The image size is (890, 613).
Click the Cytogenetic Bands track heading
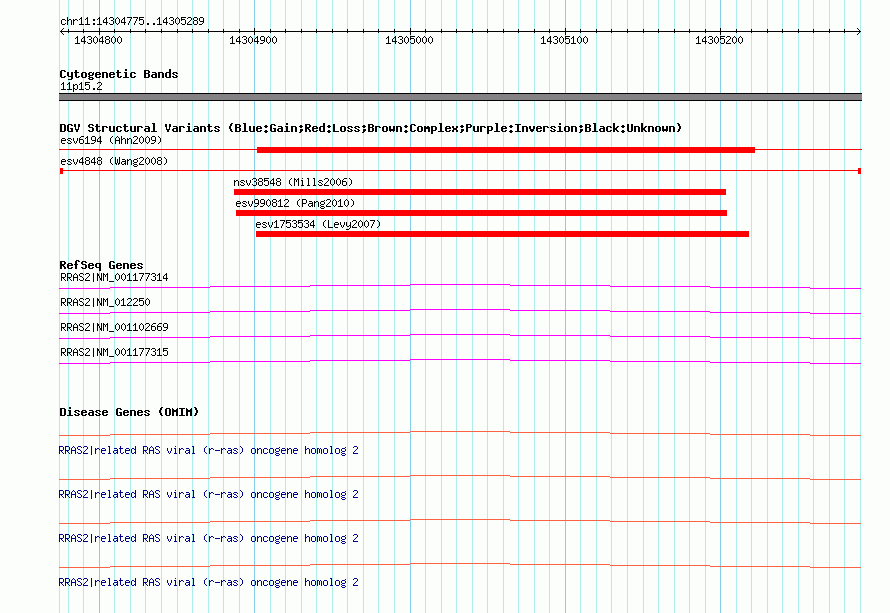[x=119, y=74]
